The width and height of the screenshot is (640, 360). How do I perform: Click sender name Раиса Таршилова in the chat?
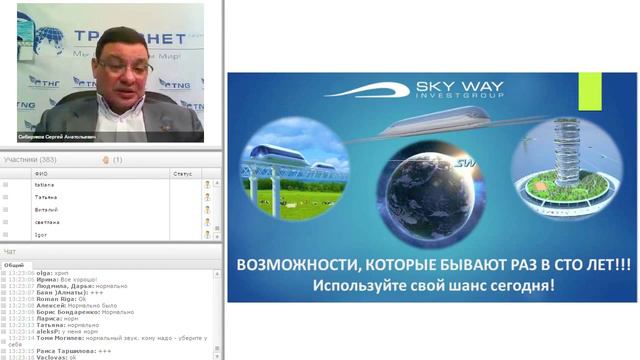pyautogui.click(x=67, y=351)
